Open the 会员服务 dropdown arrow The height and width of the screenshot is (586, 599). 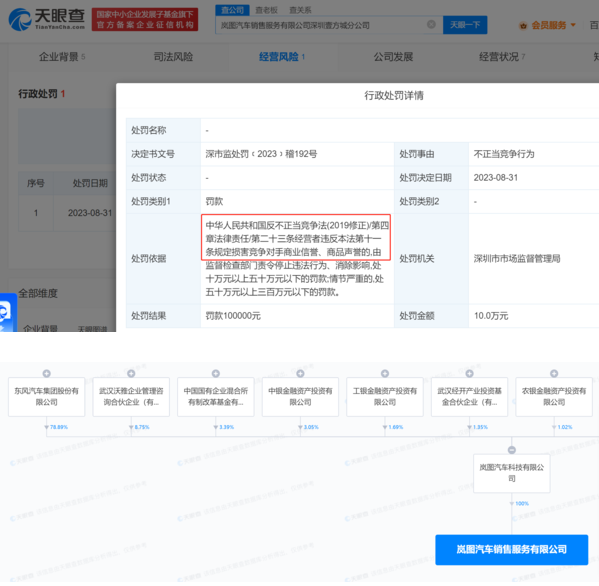tap(573, 25)
